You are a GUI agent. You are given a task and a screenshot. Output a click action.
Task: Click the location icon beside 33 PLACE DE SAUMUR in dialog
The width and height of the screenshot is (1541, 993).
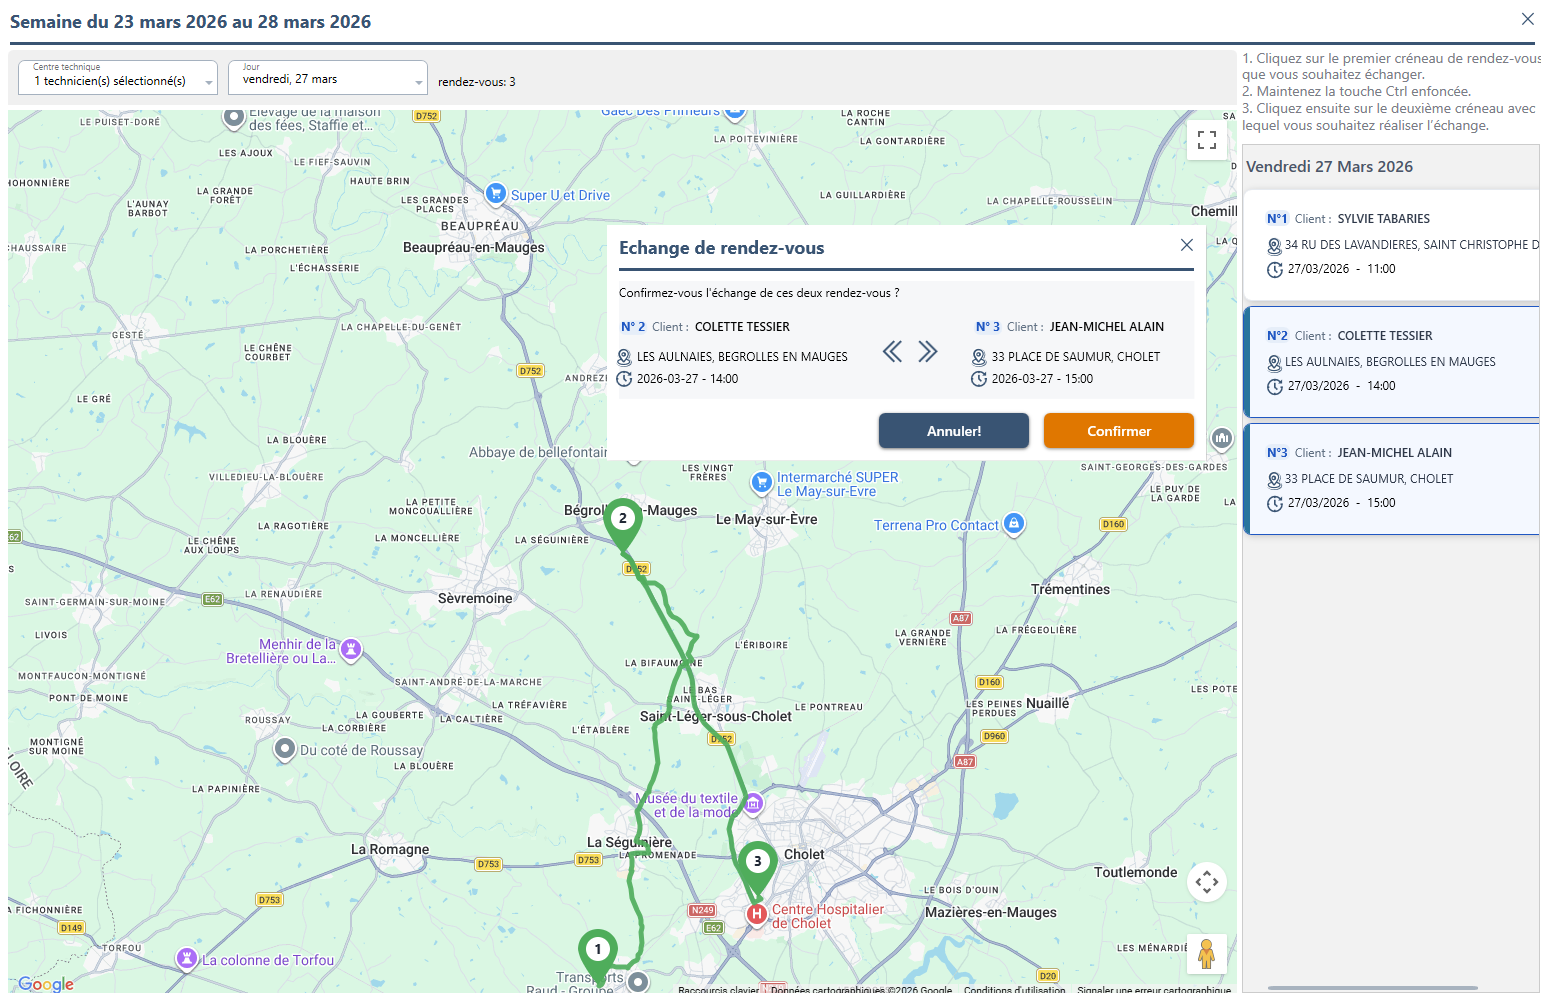[x=979, y=357]
